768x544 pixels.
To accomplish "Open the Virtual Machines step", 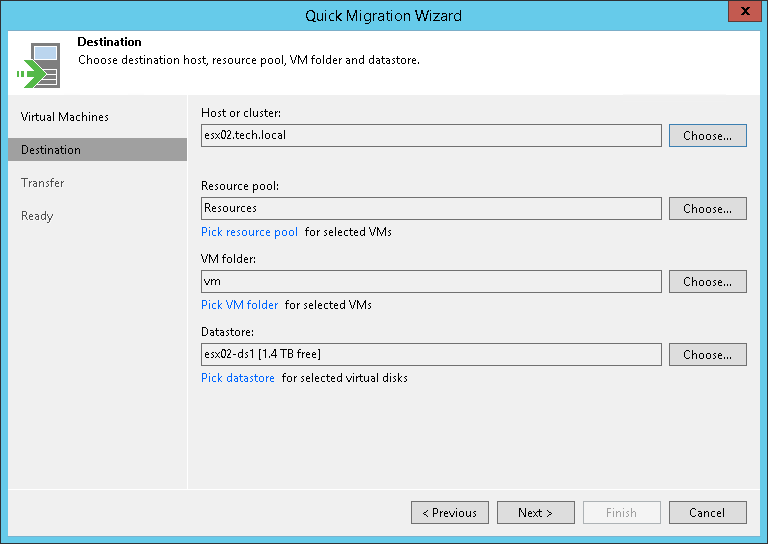I will click(65, 117).
